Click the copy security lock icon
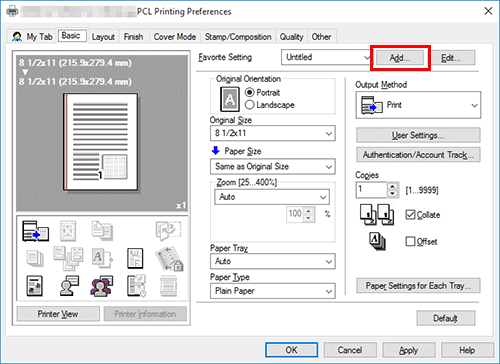500x364 pixels. 169,259
